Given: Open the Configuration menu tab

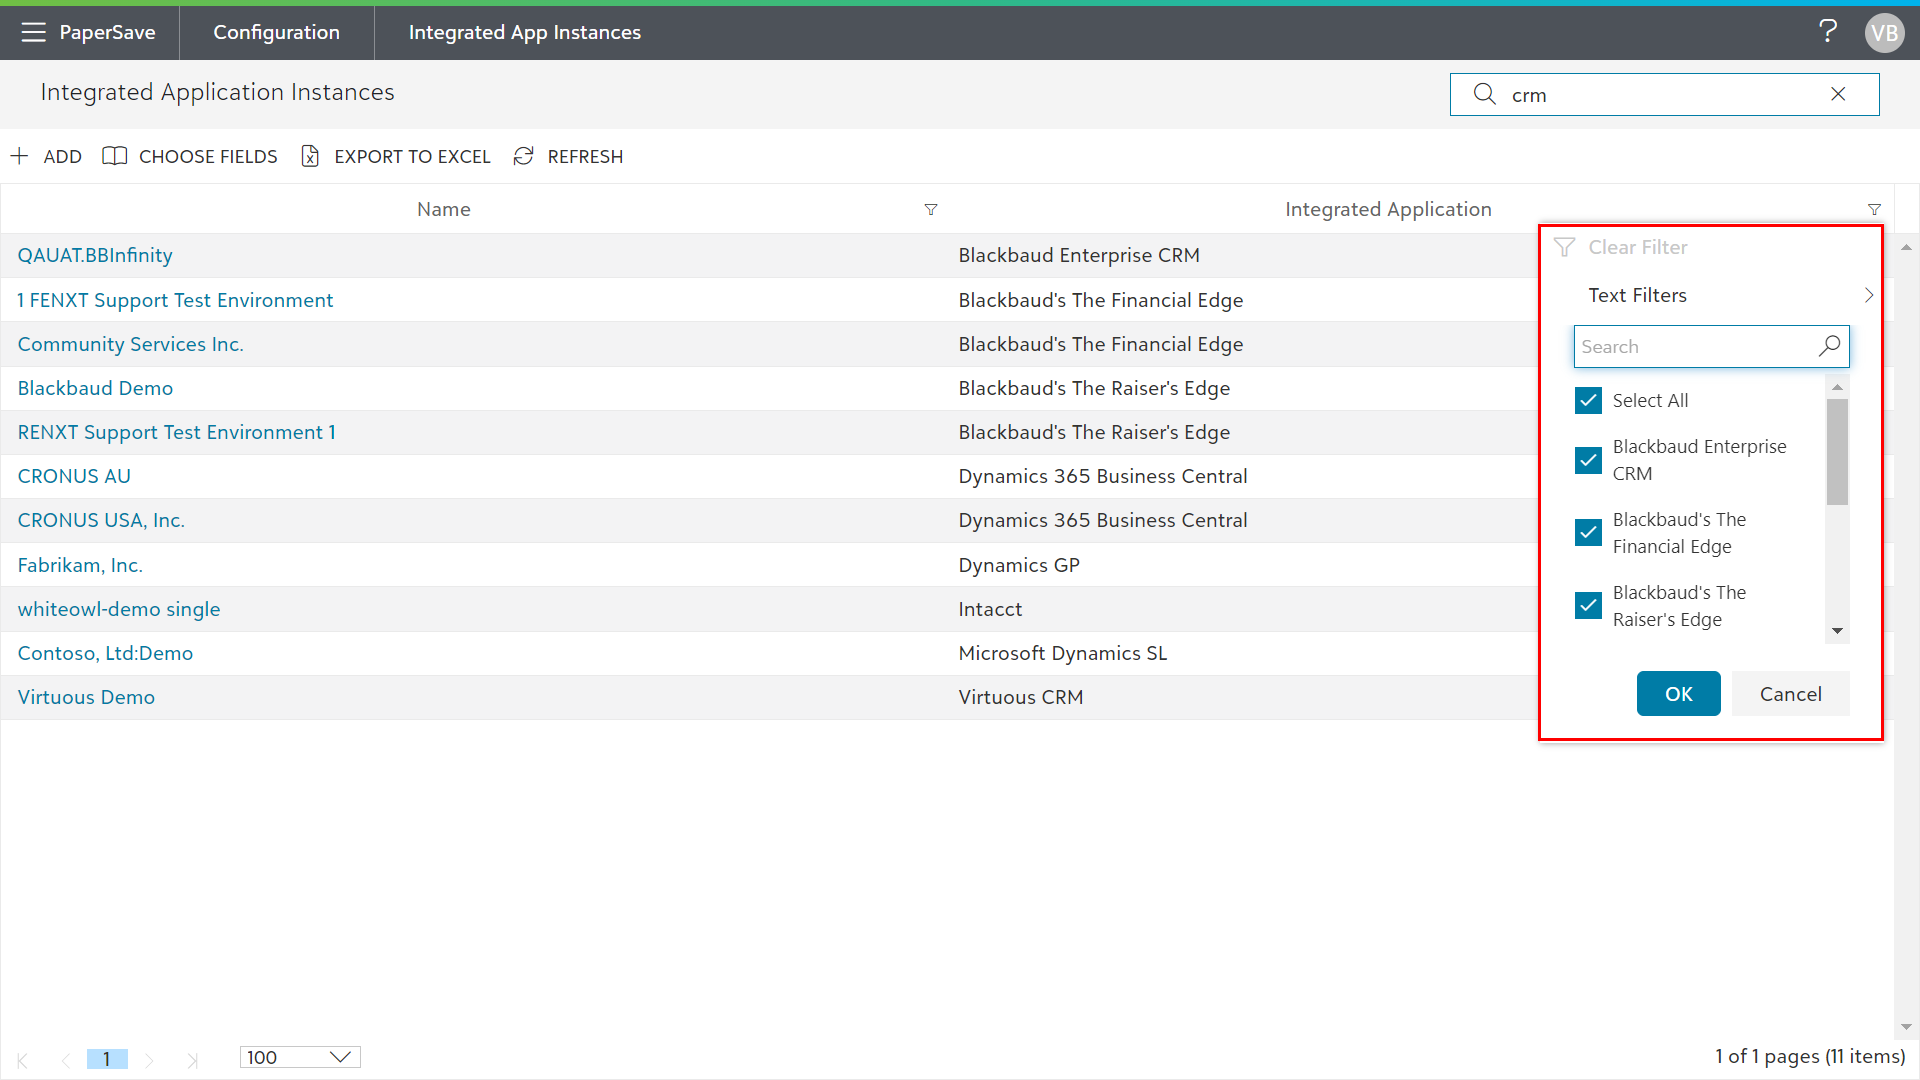Looking at the screenshot, I should [x=276, y=32].
